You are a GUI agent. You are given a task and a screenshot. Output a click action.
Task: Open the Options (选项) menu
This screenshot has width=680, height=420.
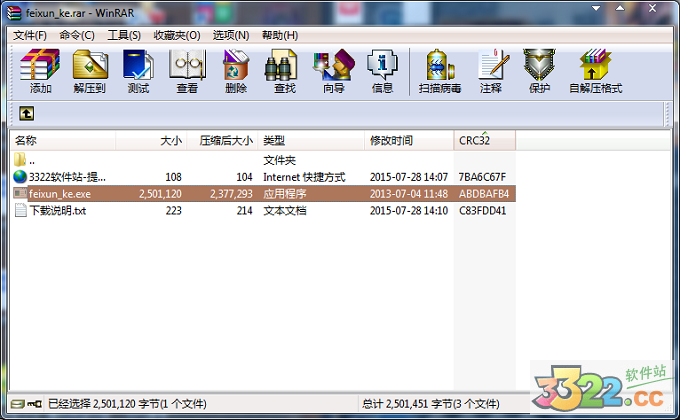tap(231, 35)
